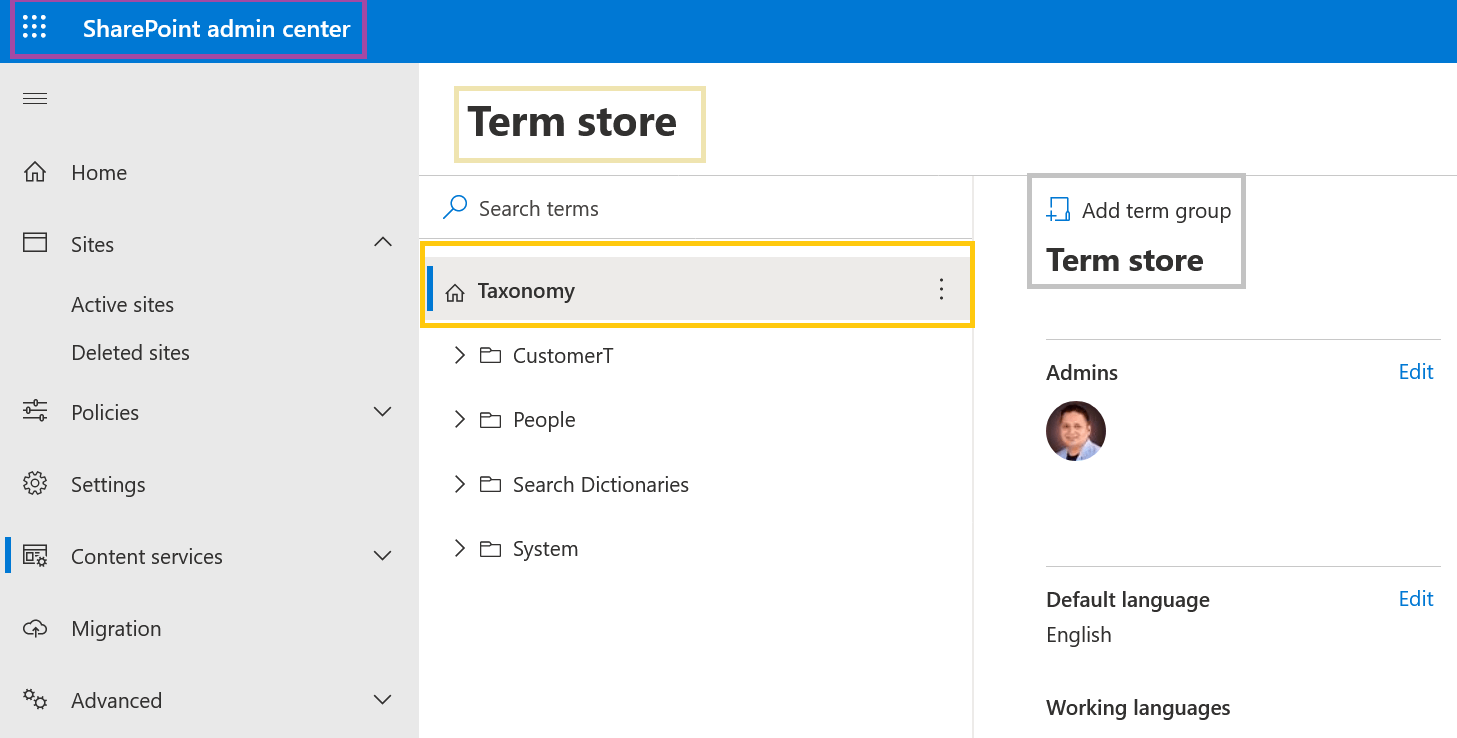1457x738 pixels.
Task: Click the Home house icon
Action: [x=35, y=172]
